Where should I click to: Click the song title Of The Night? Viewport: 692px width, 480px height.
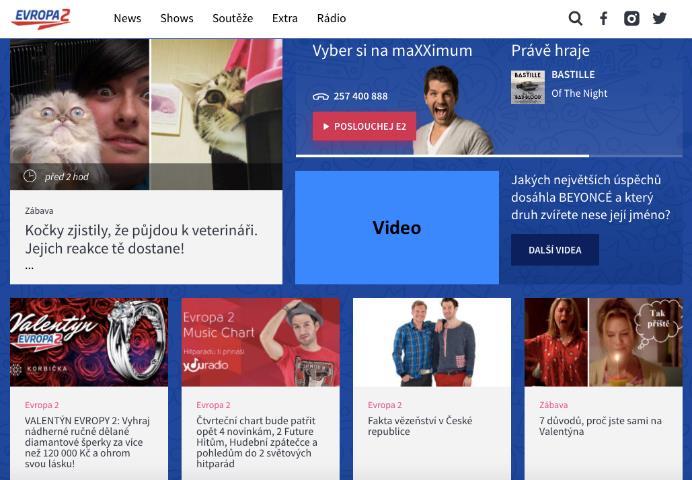tap(579, 94)
